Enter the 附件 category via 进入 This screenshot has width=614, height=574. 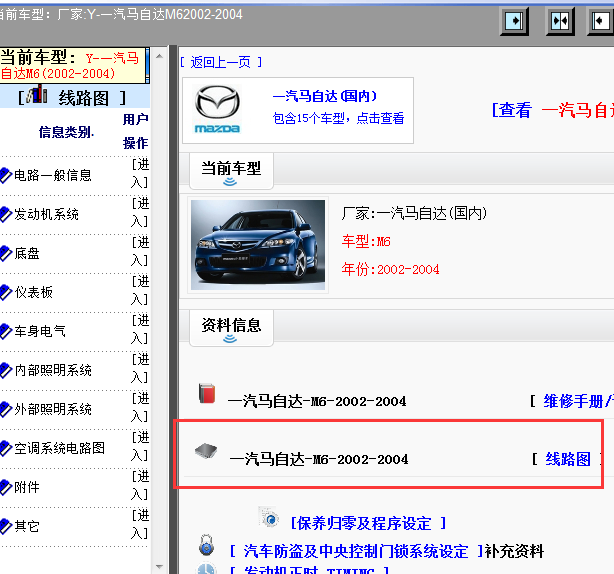tap(140, 485)
